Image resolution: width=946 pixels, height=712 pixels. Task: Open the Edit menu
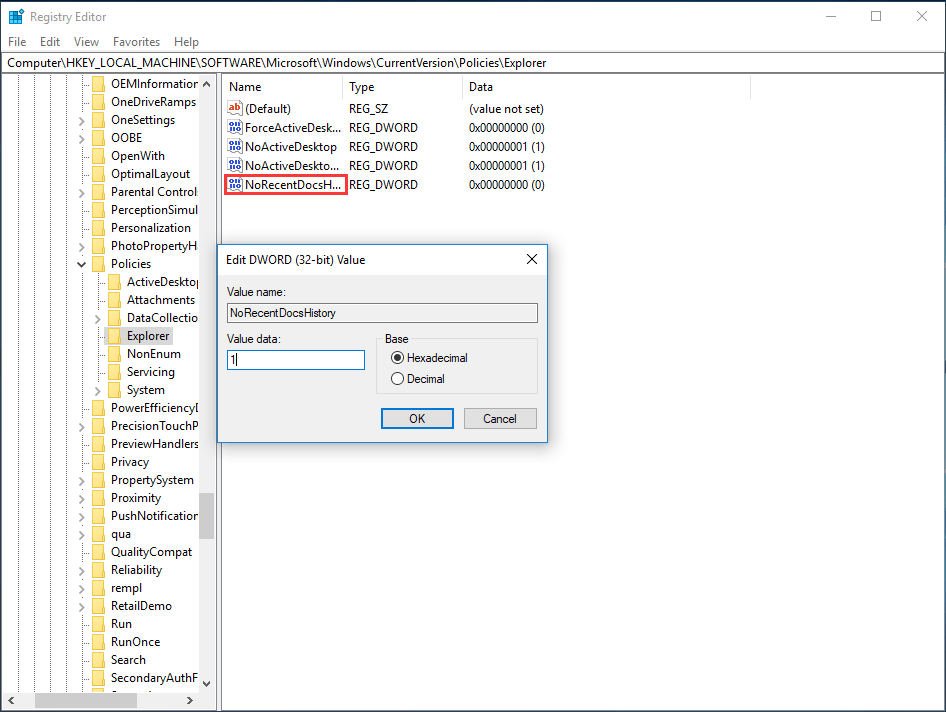tap(49, 42)
